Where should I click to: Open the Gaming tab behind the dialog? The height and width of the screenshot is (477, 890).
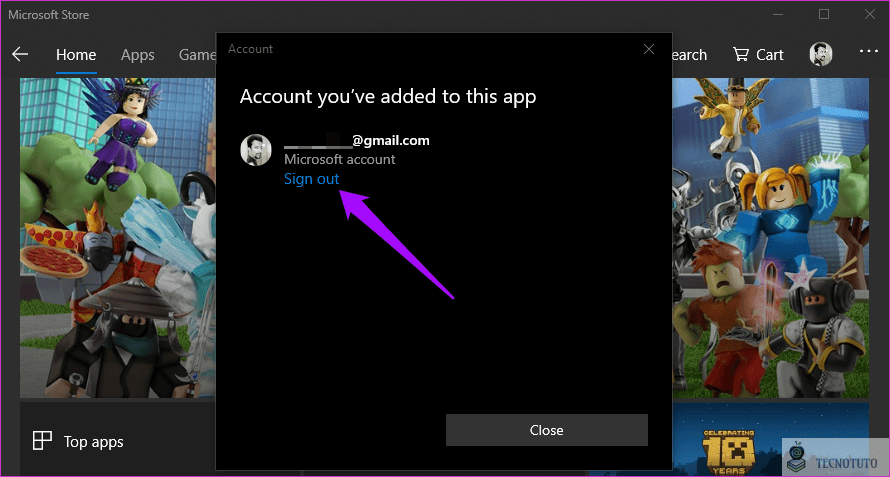coord(197,55)
